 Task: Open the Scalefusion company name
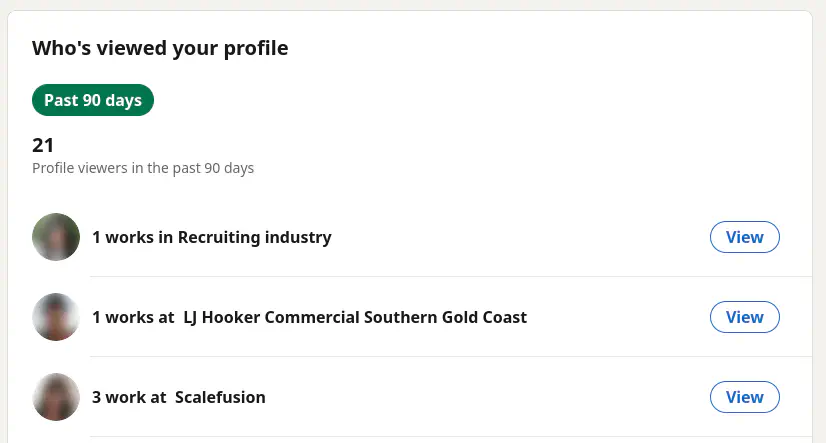tap(220, 397)
